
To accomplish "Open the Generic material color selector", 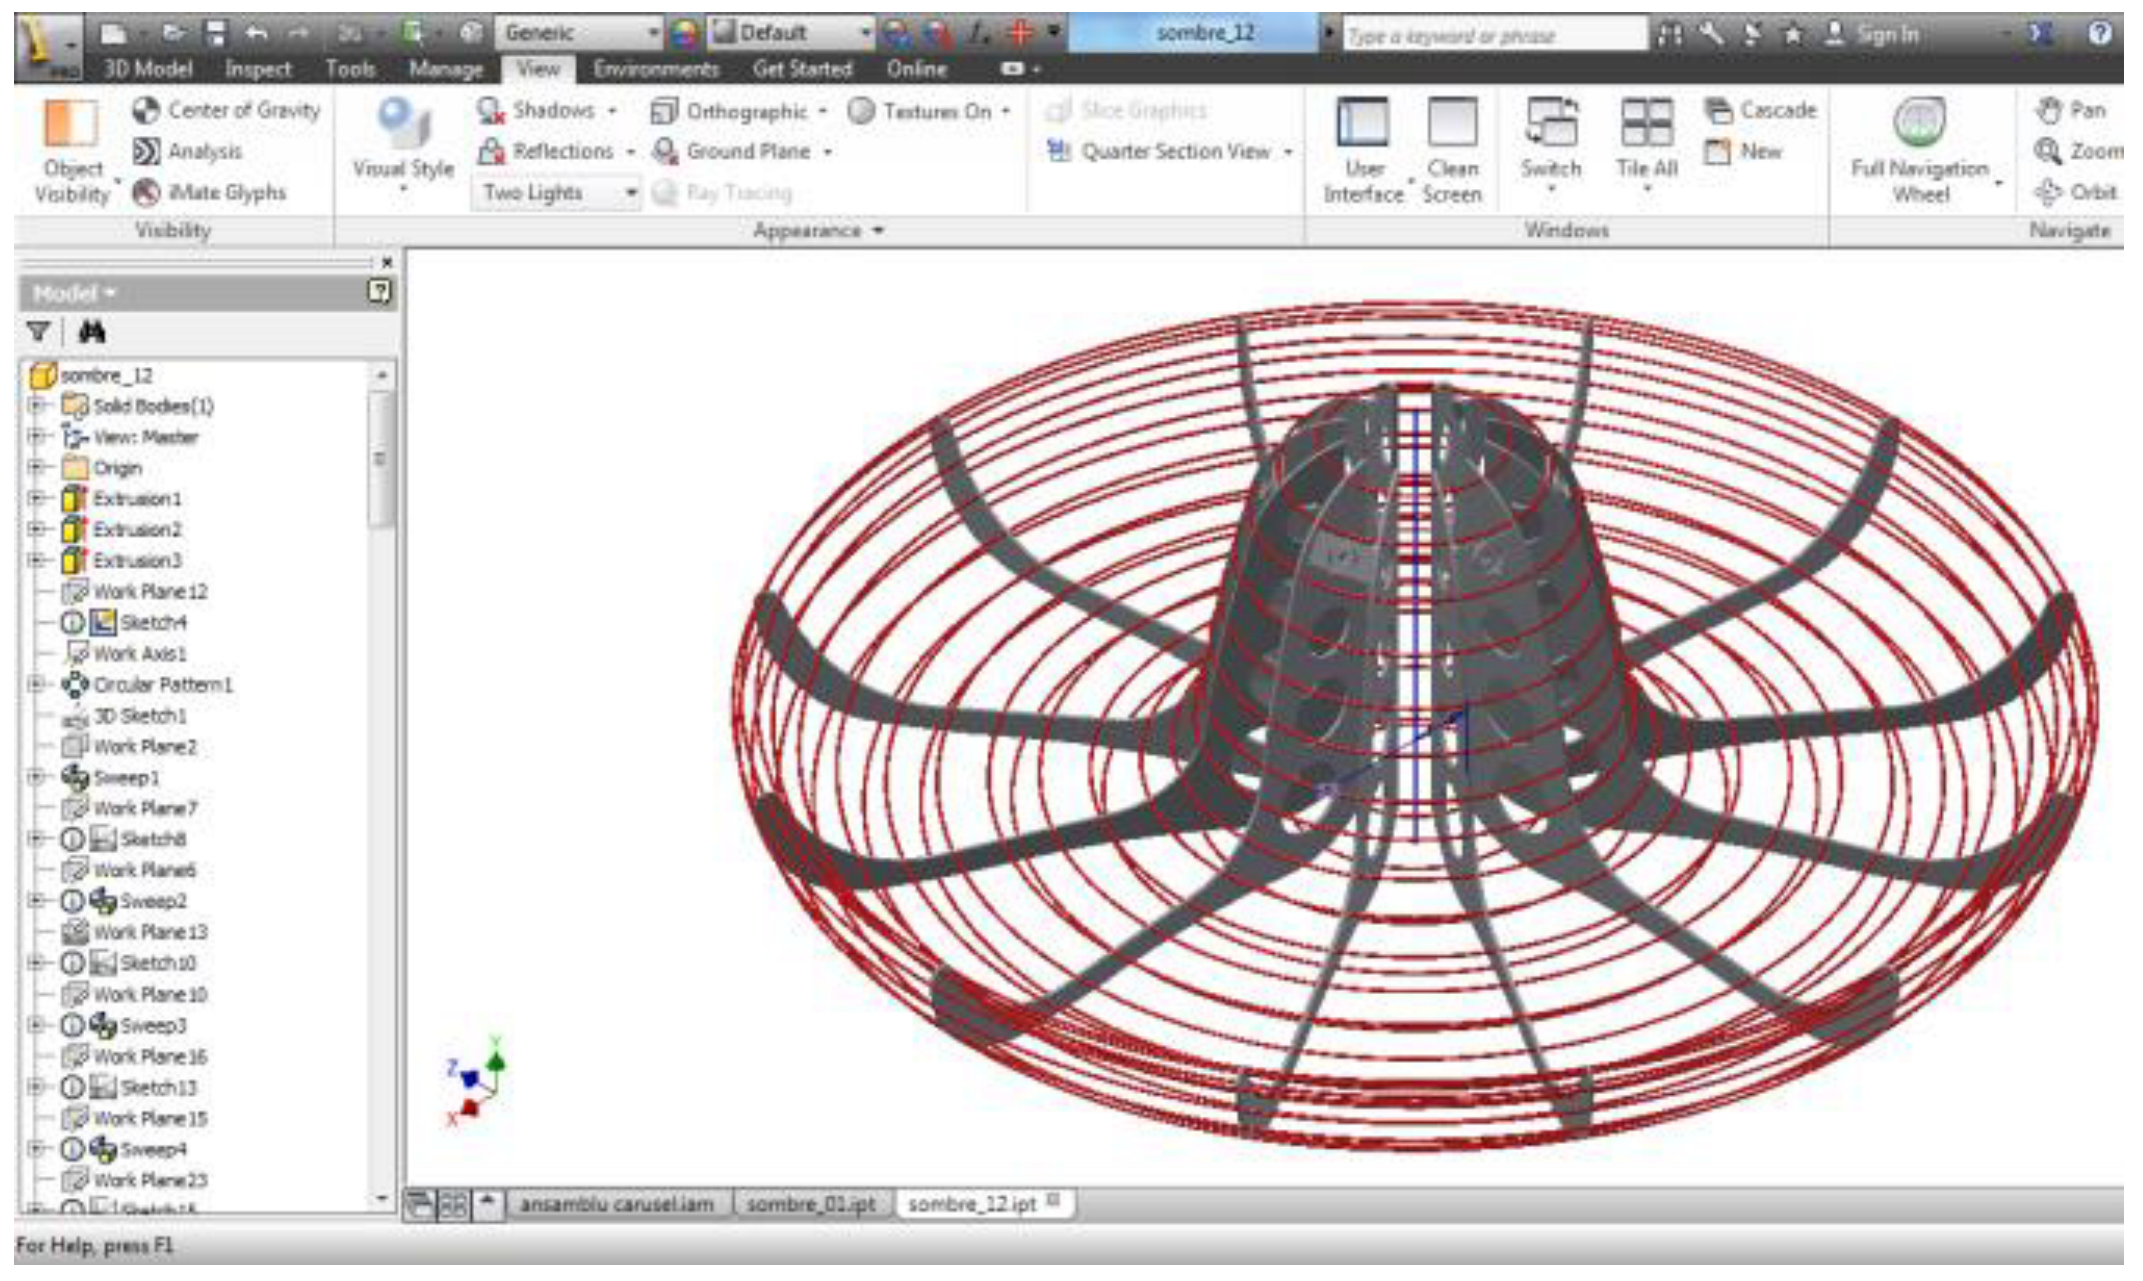I will (x=579, y=33).
